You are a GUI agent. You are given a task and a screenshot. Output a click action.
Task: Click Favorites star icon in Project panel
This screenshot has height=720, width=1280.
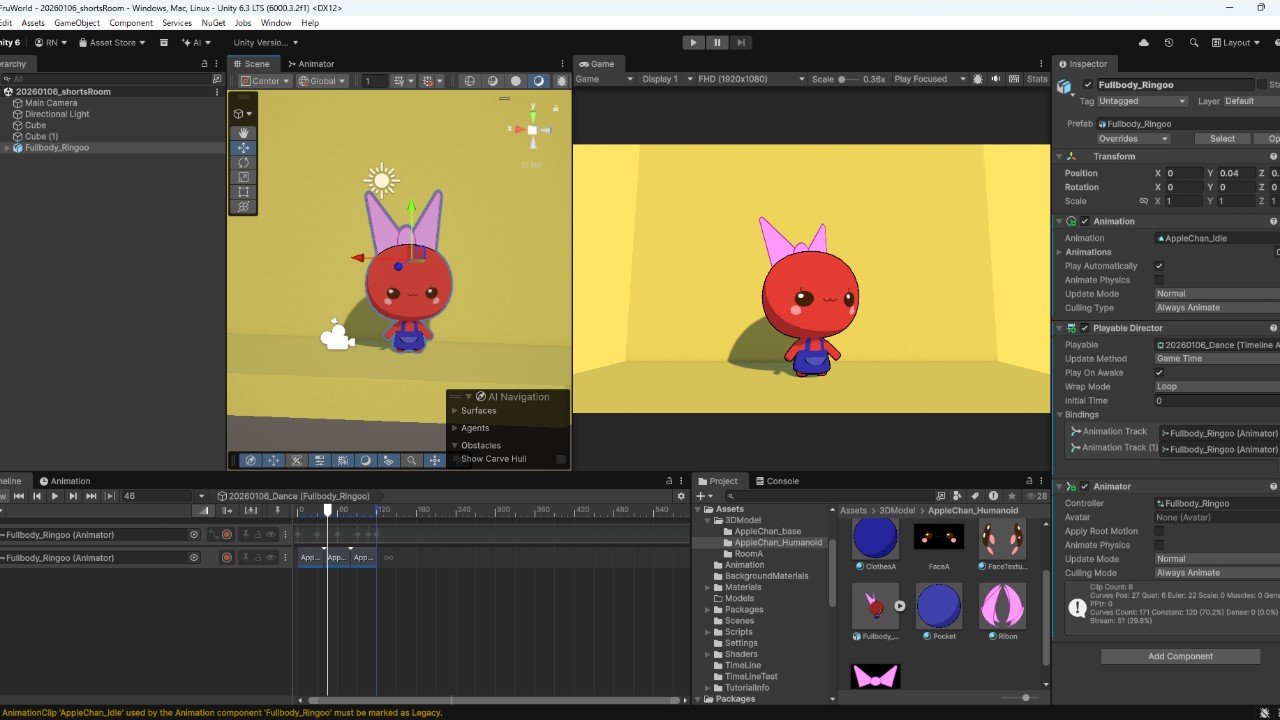coord(1011,496)
